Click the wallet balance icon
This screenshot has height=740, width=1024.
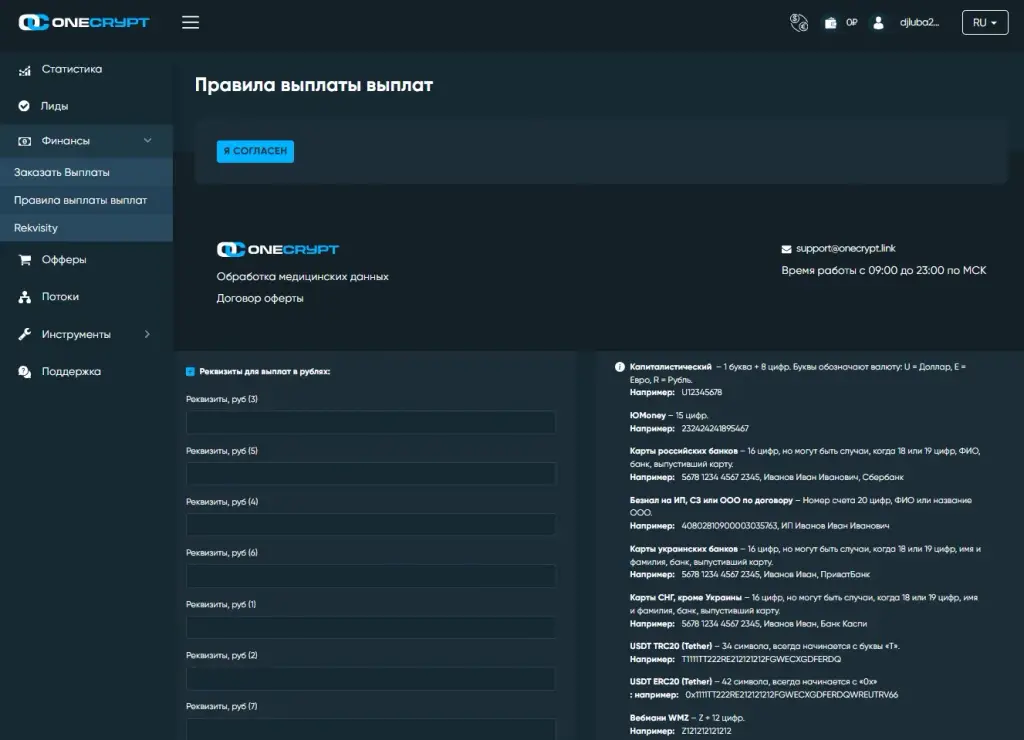(x=830, y=23)
